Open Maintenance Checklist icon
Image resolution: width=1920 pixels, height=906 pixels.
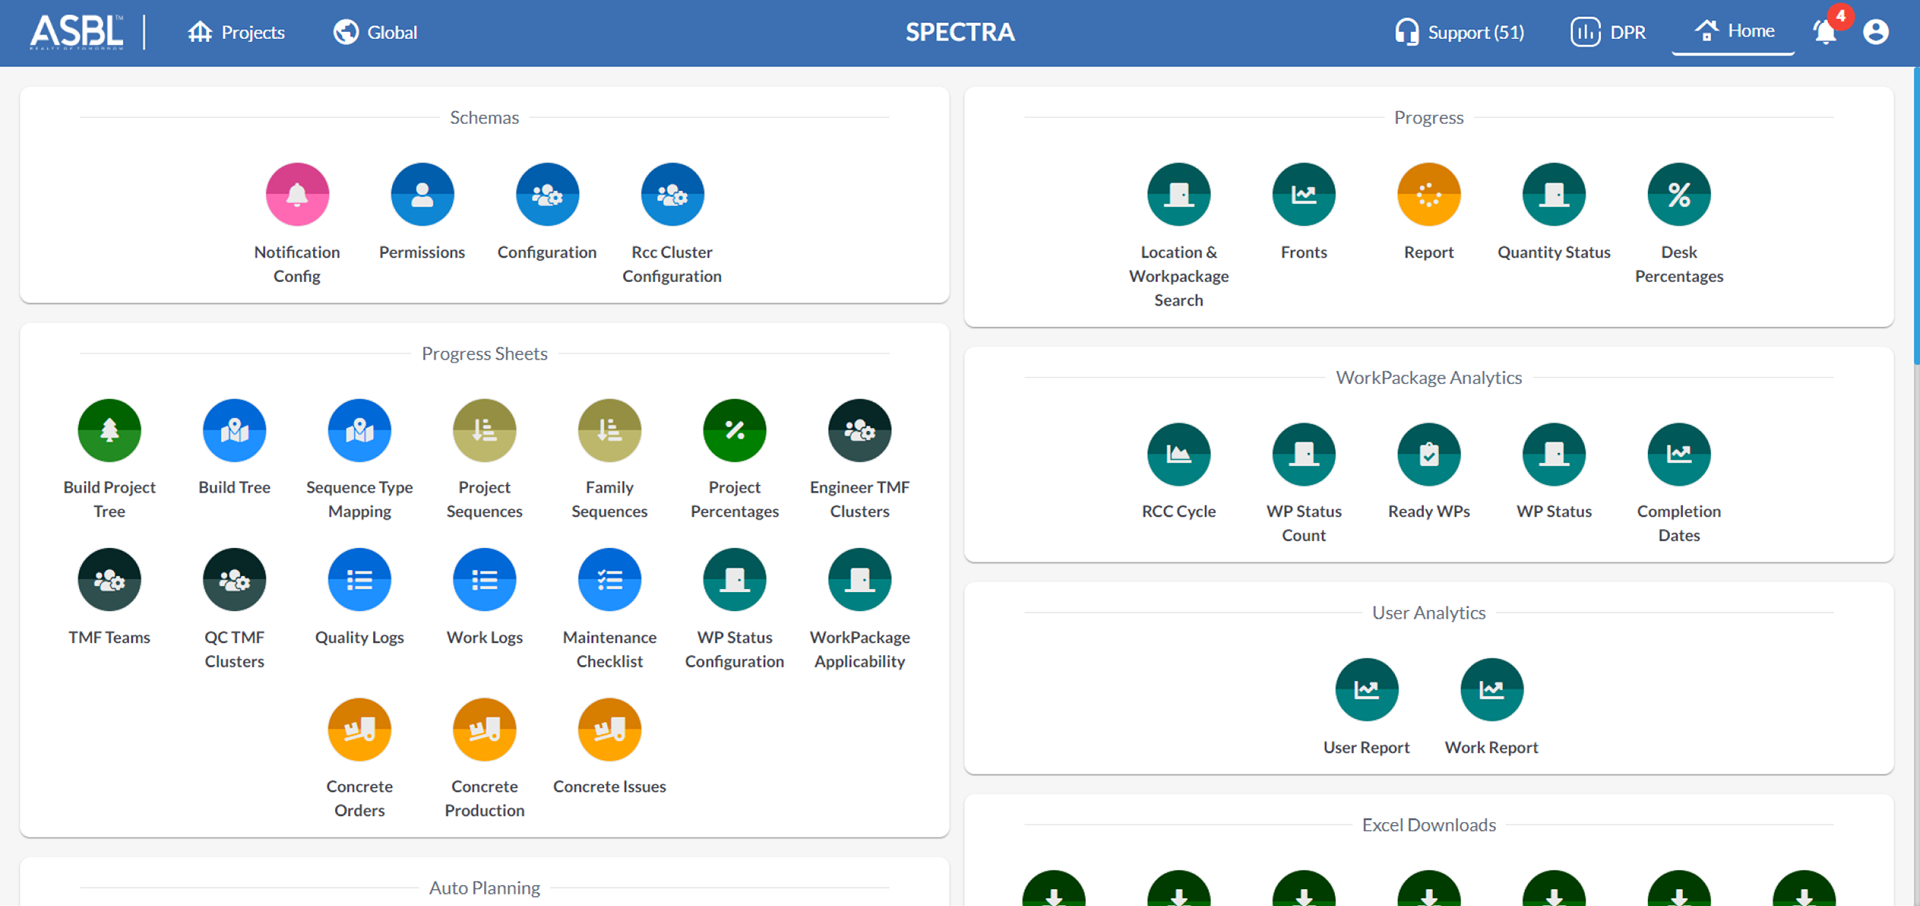pyautogui.click(x=609, y=579)
